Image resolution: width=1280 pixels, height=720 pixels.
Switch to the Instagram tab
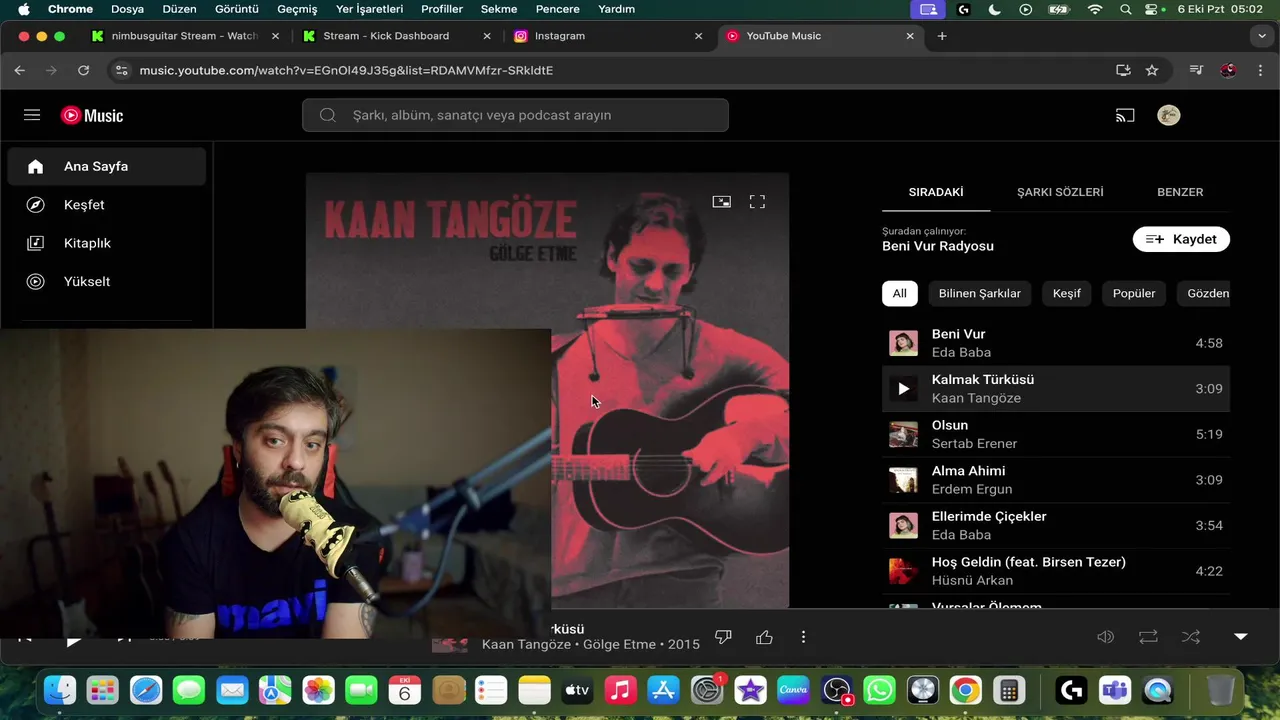[608, 36]
